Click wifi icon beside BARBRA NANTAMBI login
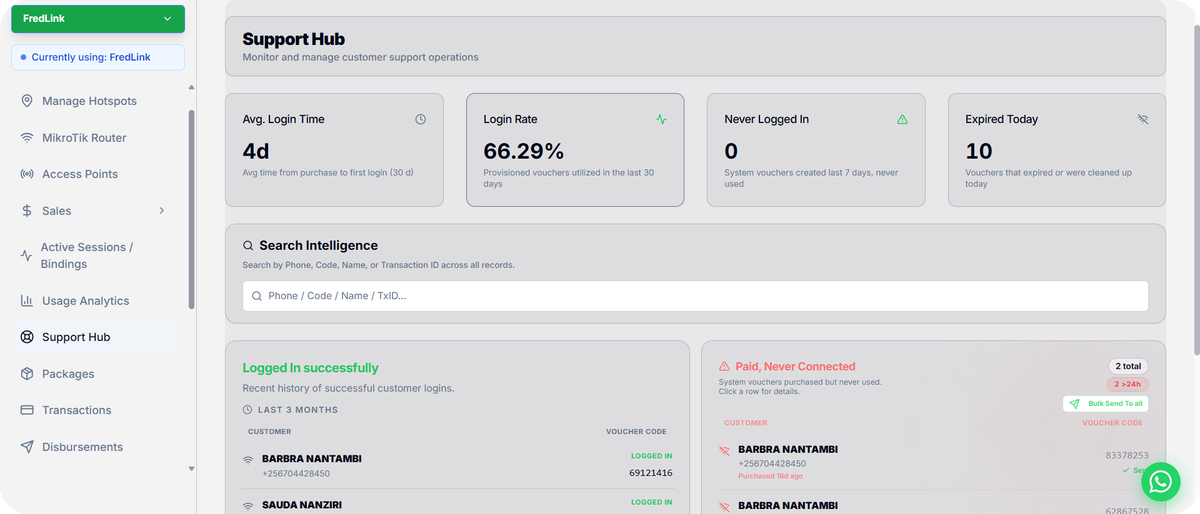Viewport: 1200px width, 514px height. (248, 460)
